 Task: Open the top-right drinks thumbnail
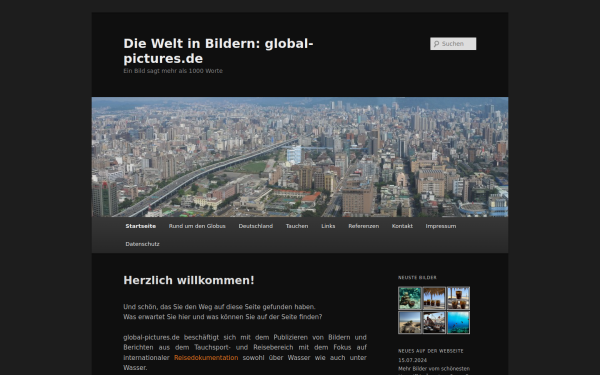pos(458,298)
